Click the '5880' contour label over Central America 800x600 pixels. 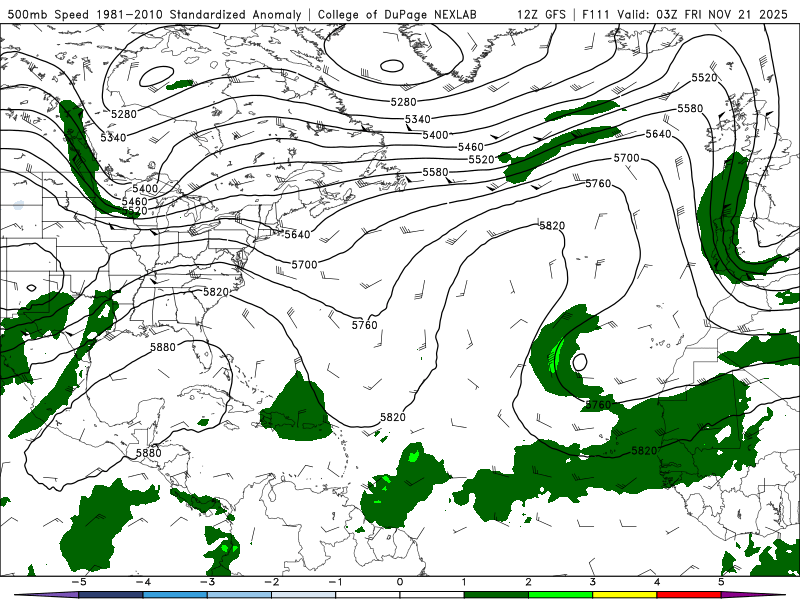(x=148, y=453)
